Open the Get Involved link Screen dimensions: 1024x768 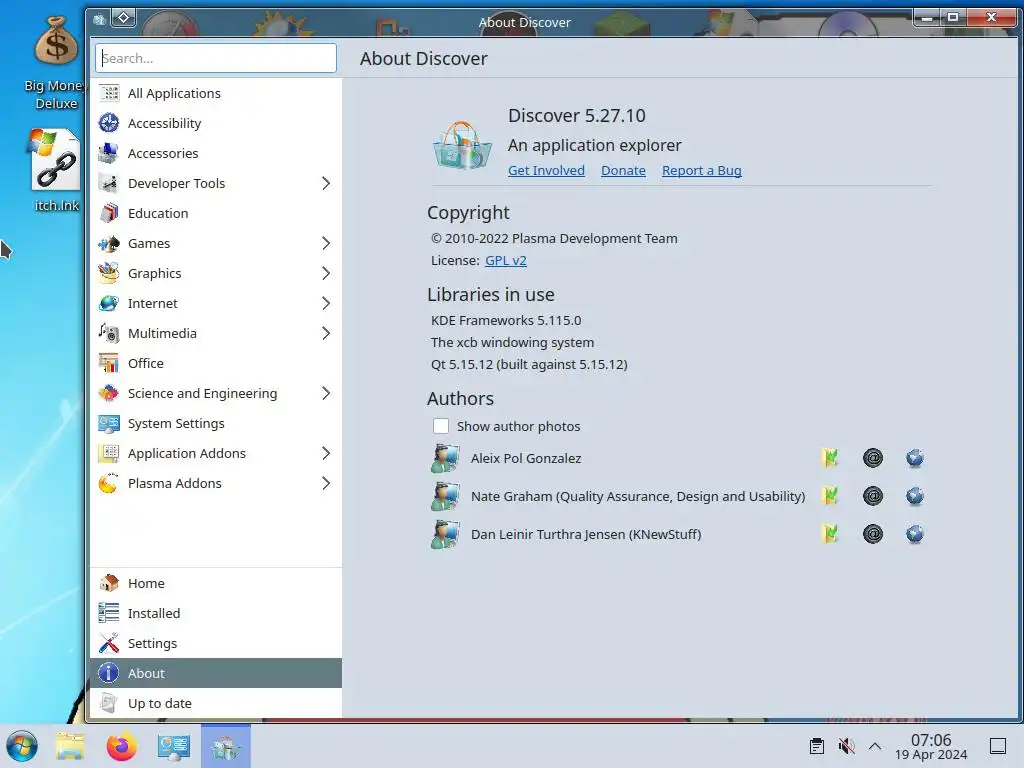[546, 170]
